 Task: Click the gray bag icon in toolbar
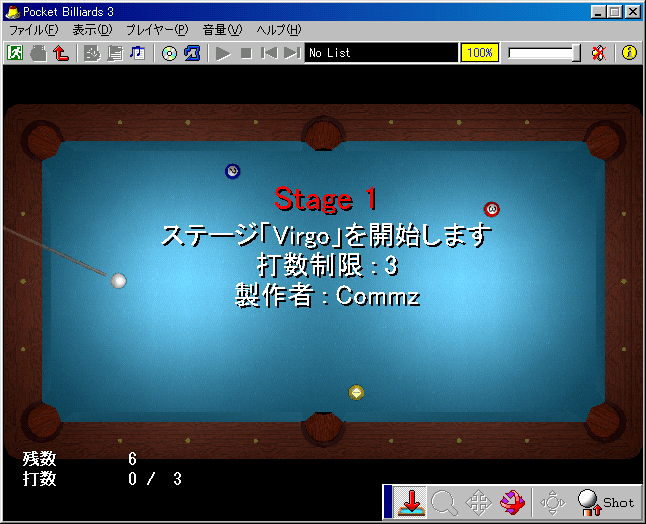coord(38,53)
